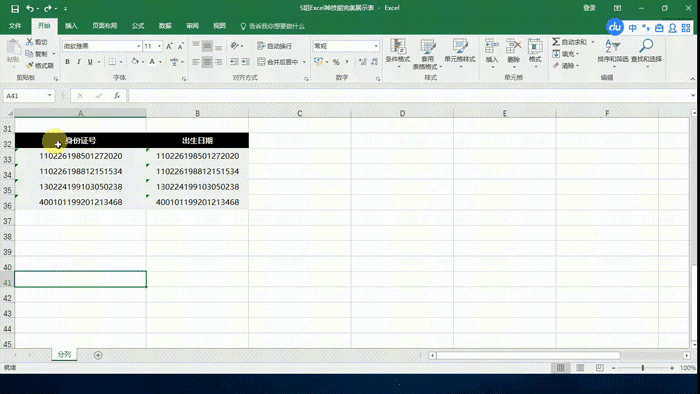Screen dimensions: 700x394
Task: Apply the fill color bucket
Action: (x=135, y=62)
